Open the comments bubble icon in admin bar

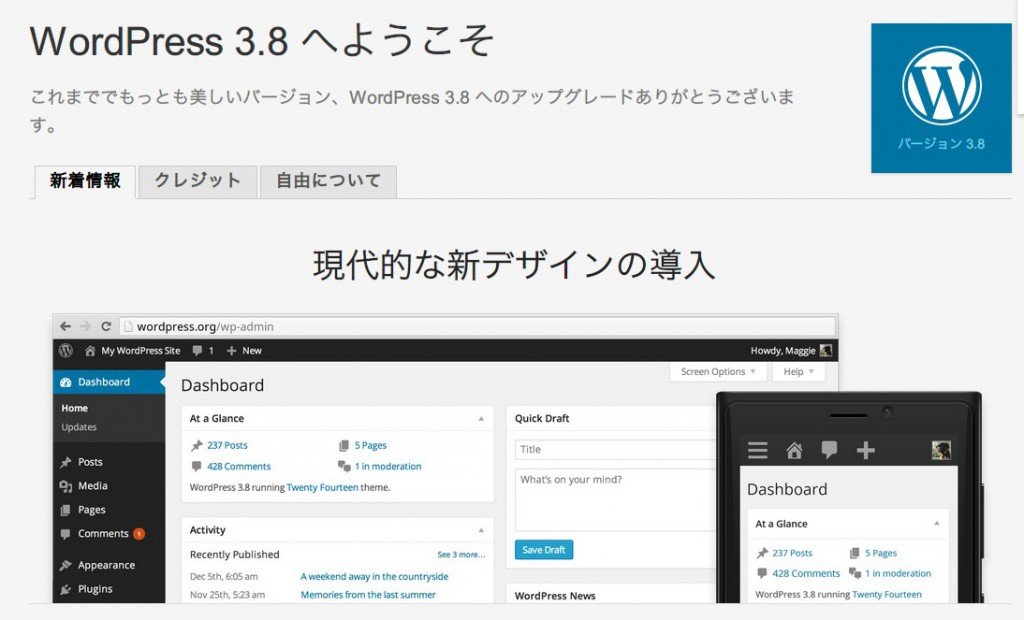pyautogui.click(x=197, y=351)
